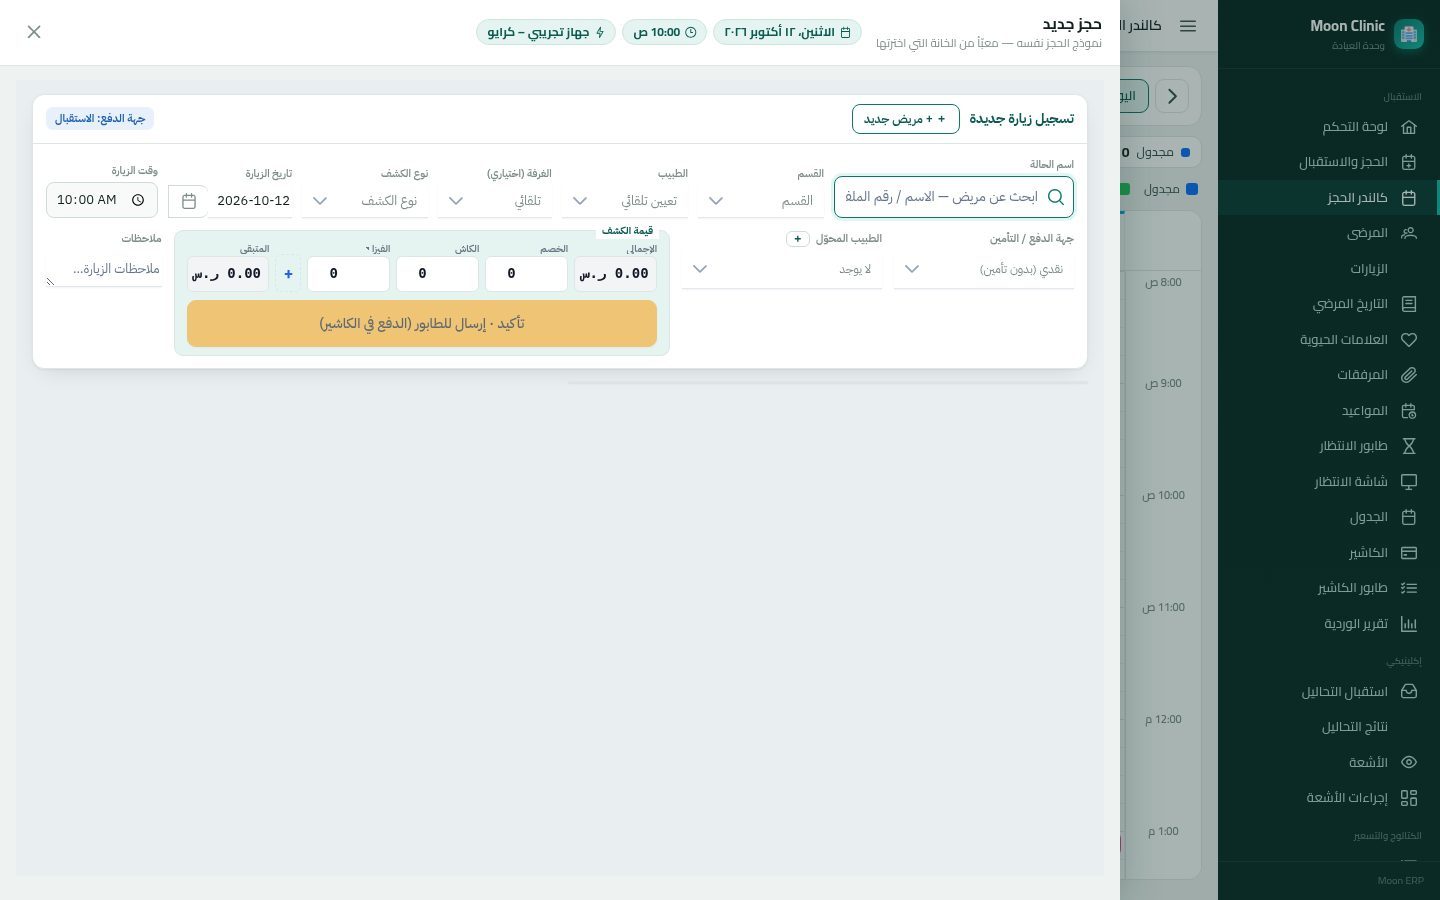Click the الكاش cash amount field
The width and height of the screenshot is (1440, 900).
[x=437, y=273]
